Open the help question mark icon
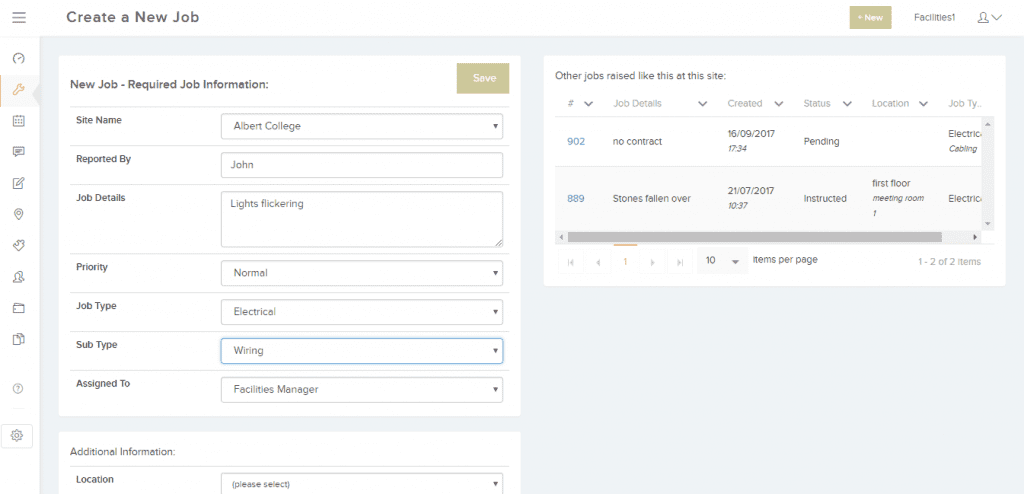Screen dimensions: 1024x494 18,388
